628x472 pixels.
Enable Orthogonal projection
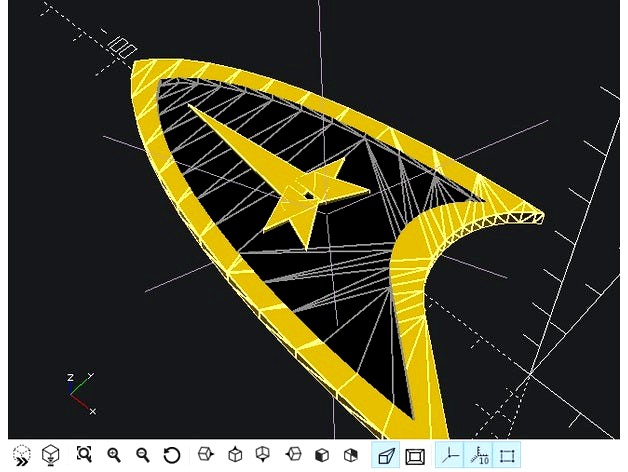tap(415, 456)
